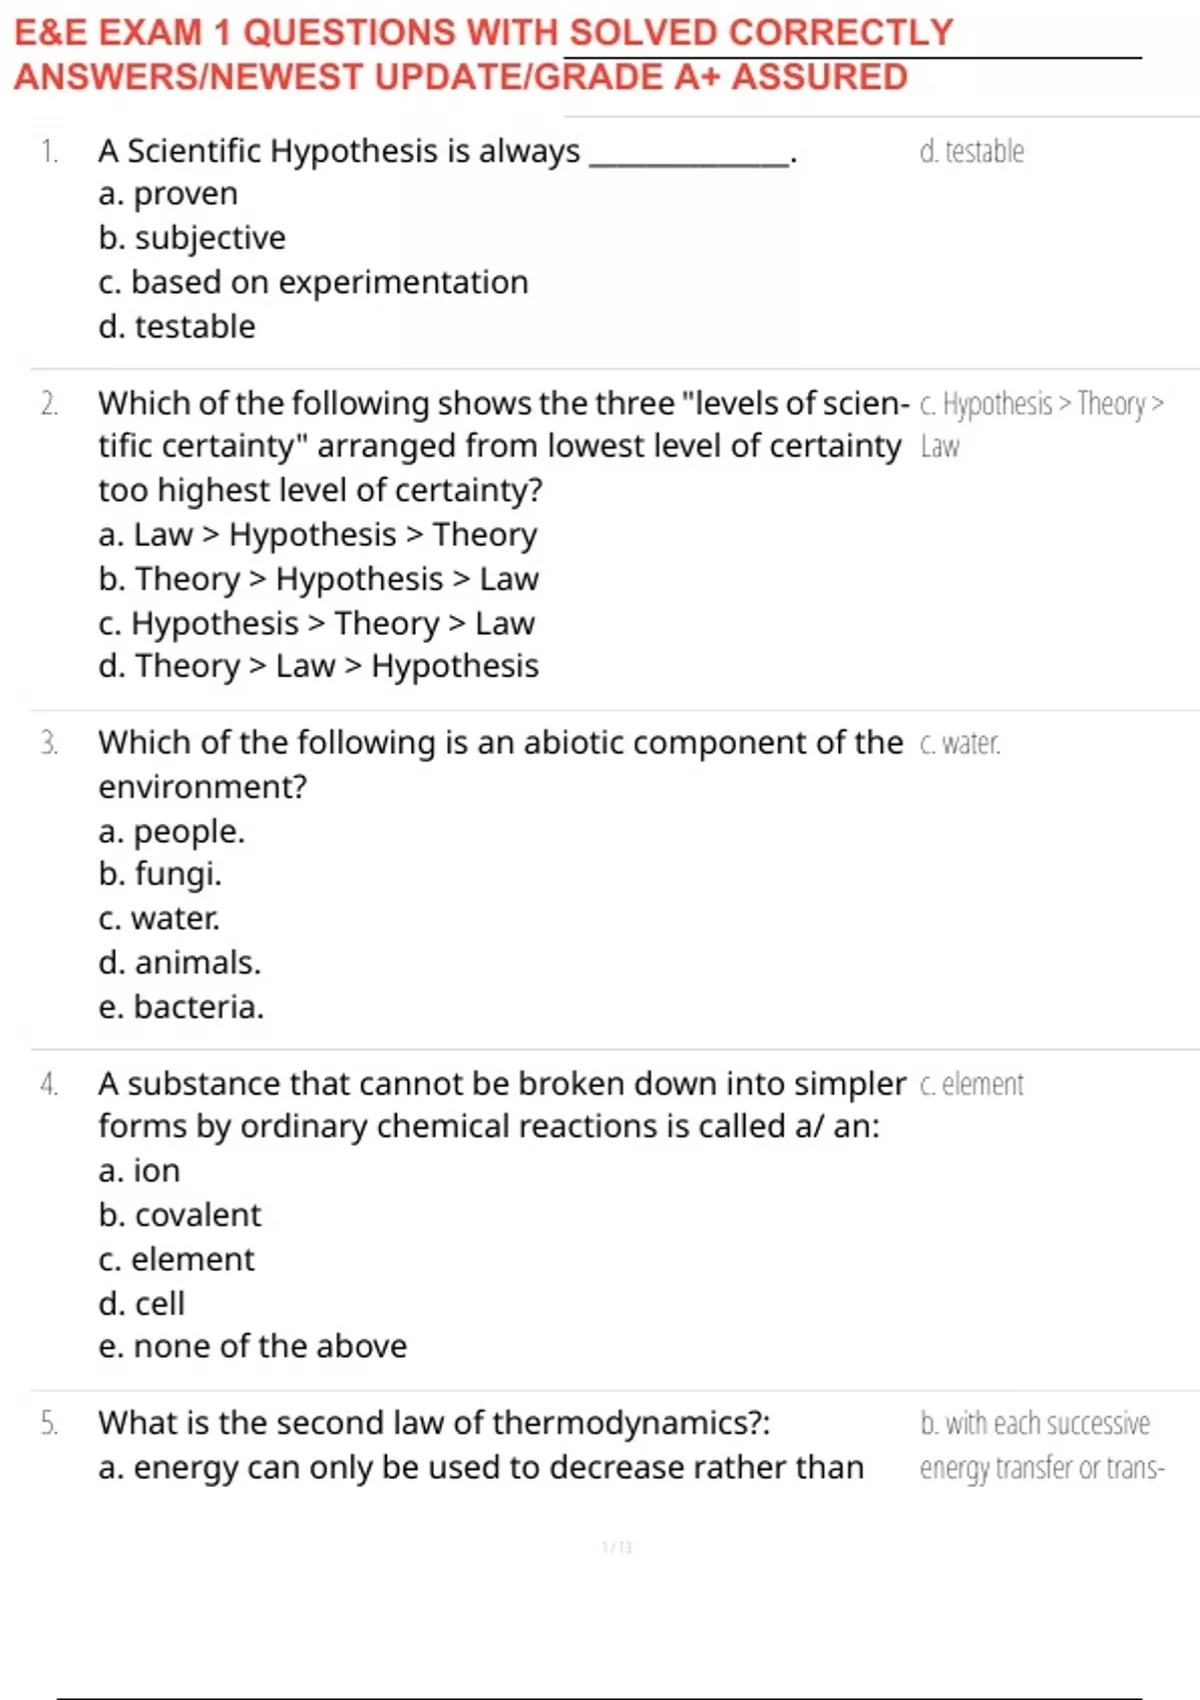1200x1700 pixels.
Task: Pick 'b. Theory > Hypothesis > Law'
Action: pyautogui.click(x=318, y=579)
